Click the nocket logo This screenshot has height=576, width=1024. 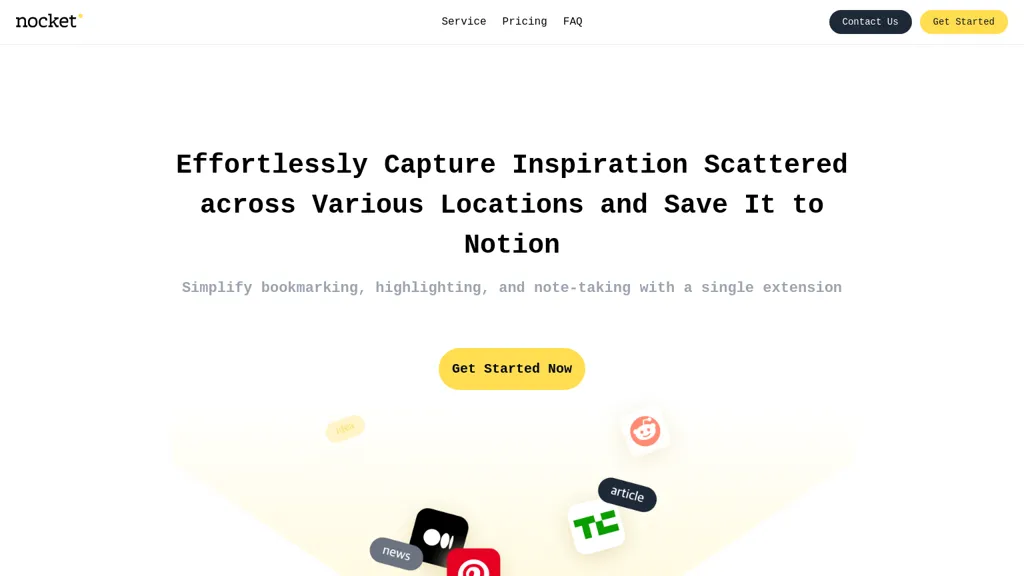[49, 21]
